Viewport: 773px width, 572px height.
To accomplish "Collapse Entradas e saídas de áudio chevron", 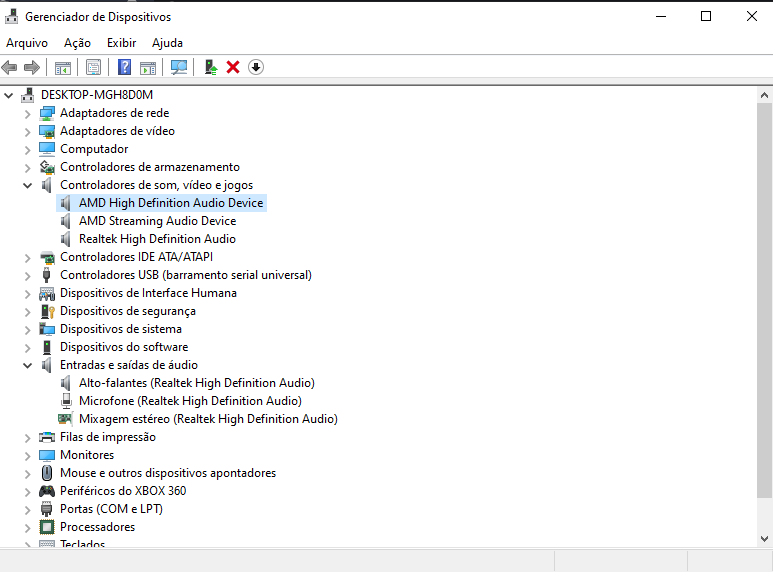I will pos(28,365).
